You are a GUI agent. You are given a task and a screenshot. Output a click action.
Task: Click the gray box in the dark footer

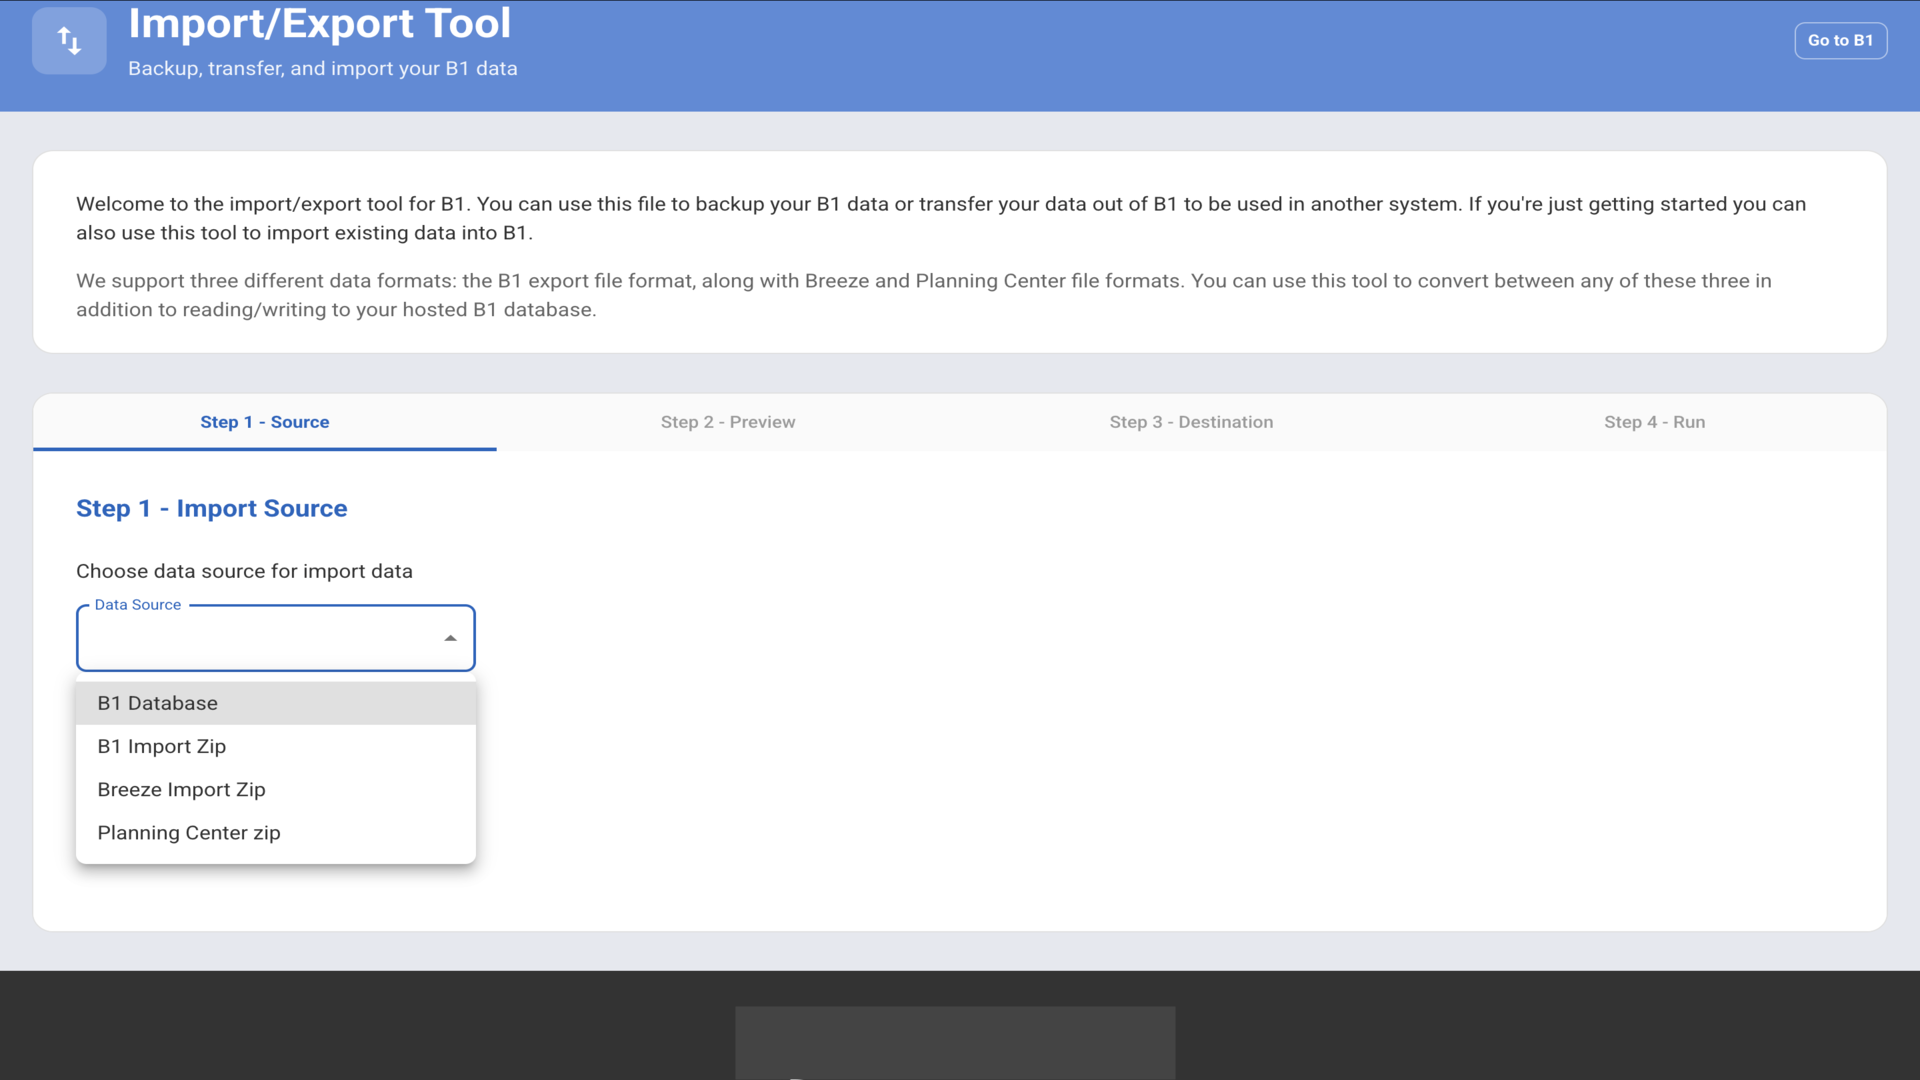(x=954, y=1042)
